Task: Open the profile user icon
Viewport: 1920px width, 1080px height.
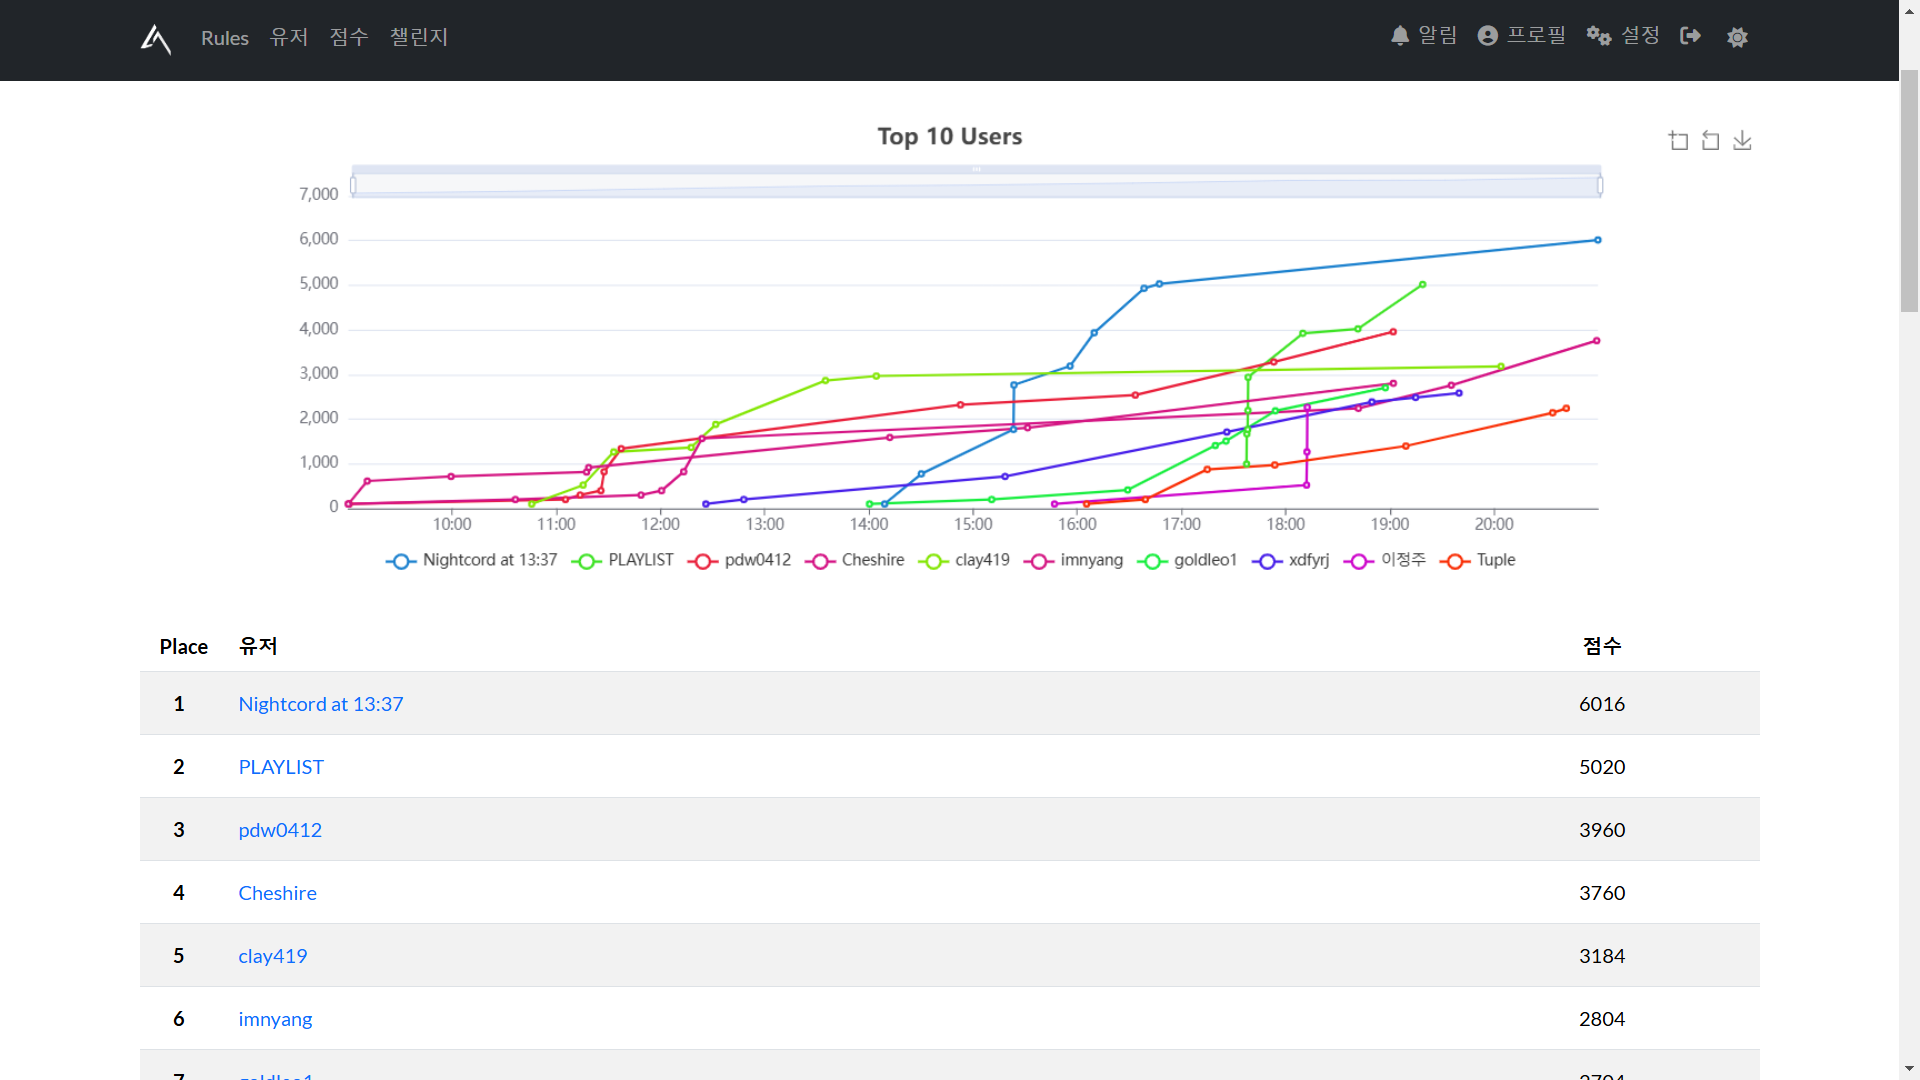Action: [1488, 36]
